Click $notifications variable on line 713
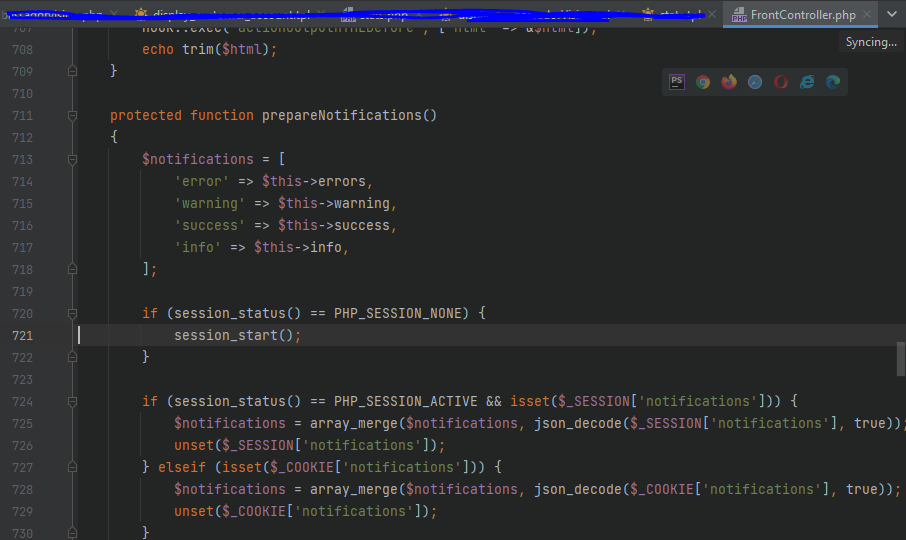 point(198,159)
